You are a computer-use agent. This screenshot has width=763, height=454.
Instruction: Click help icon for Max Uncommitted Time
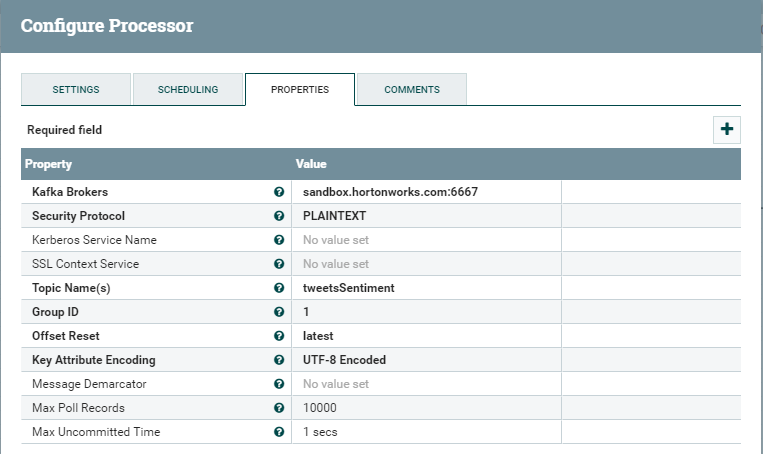pos(279,432)
